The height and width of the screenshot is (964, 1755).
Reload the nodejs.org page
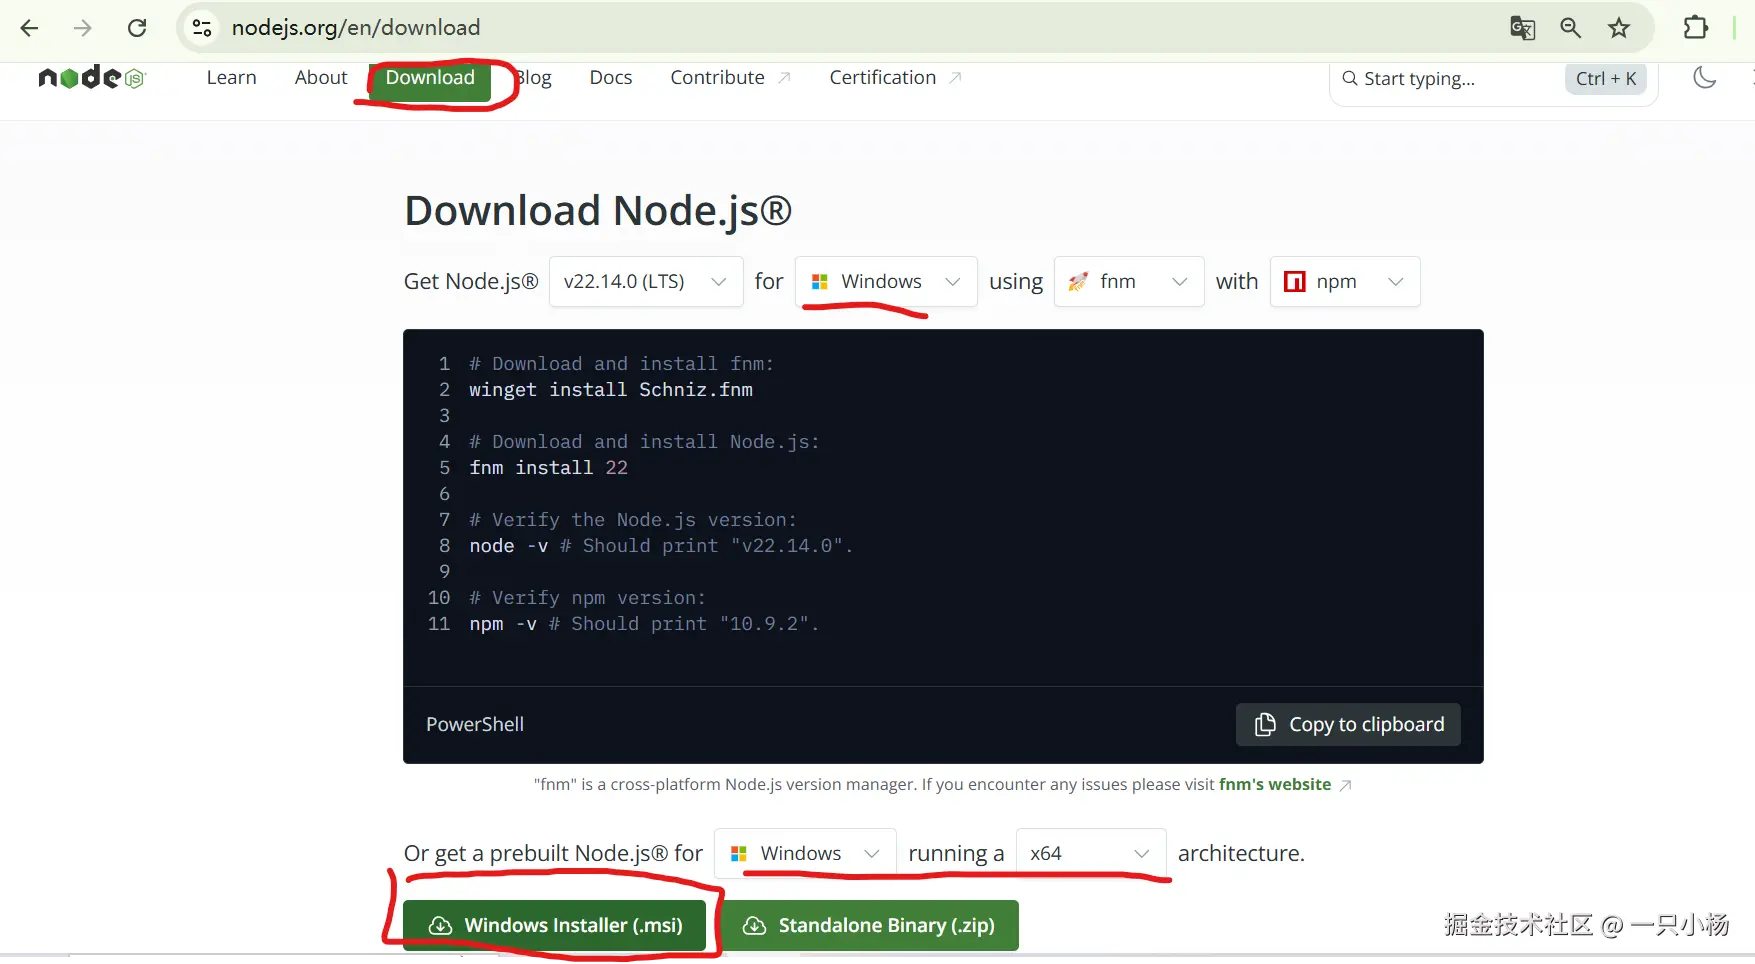coord(137,28)
